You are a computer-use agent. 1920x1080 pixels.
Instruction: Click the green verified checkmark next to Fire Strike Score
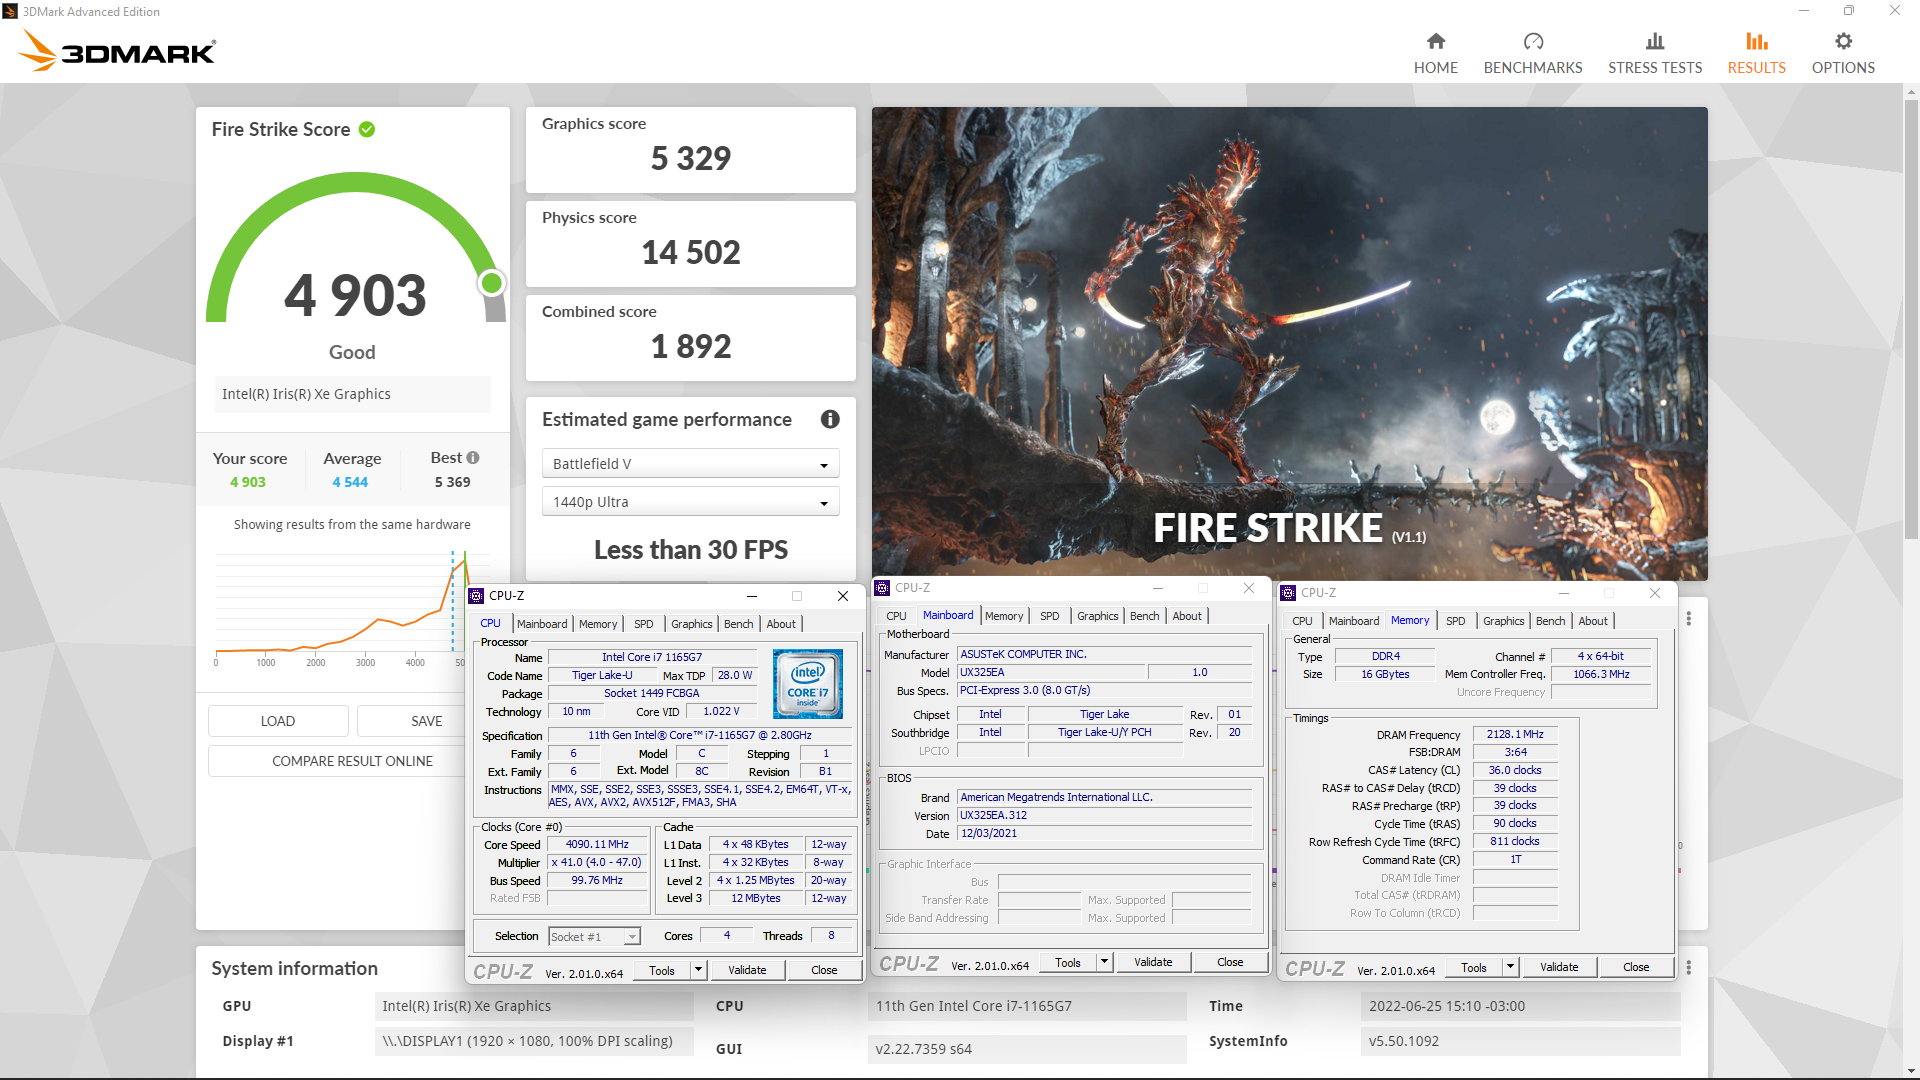point(367,129)
